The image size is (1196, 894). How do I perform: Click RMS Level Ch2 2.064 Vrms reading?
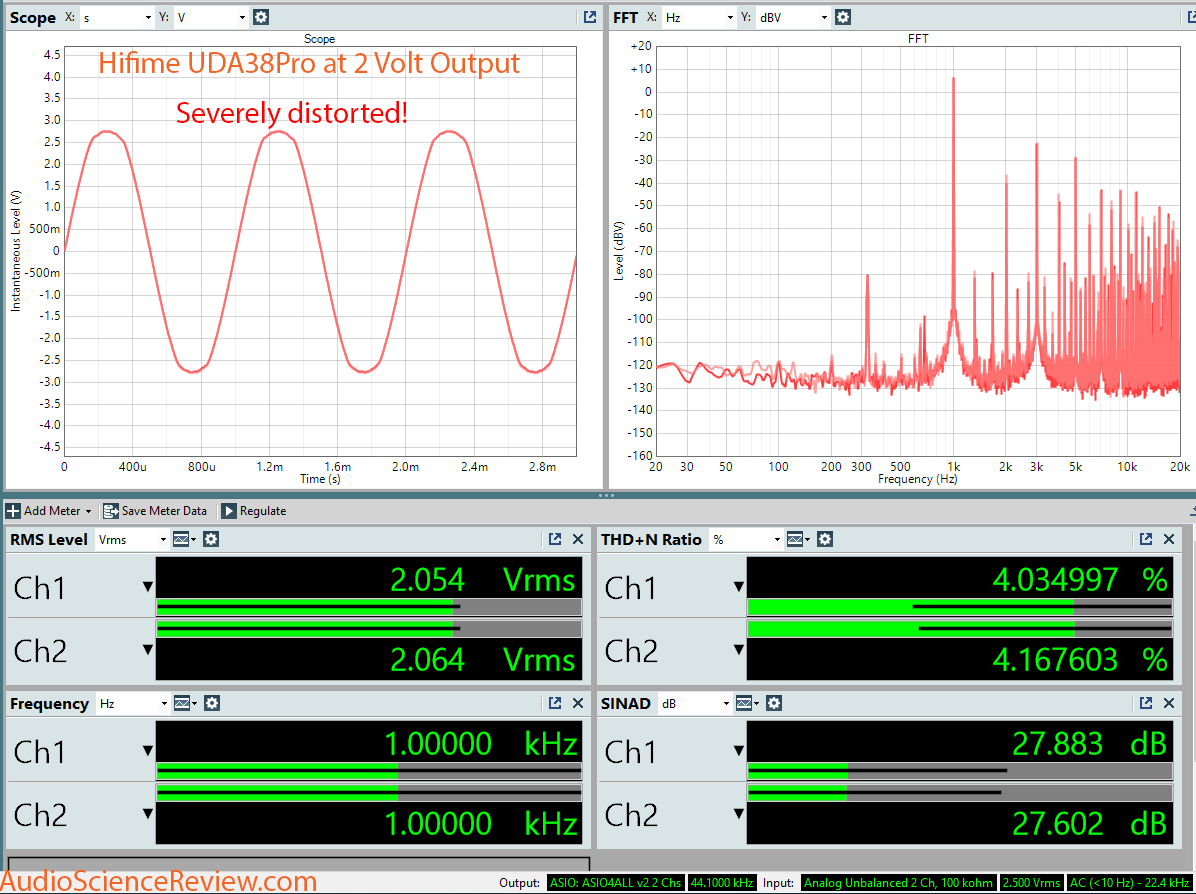482,659
